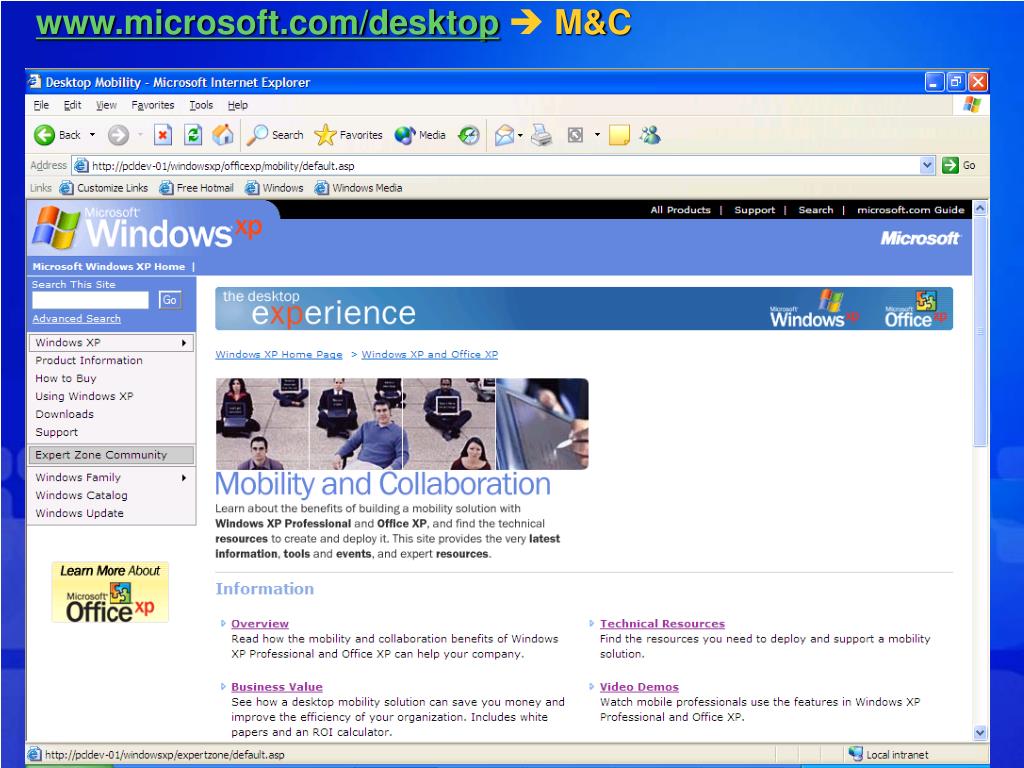1024x768 pixels.
Task: Open the View menu
Action: [106, 105]
